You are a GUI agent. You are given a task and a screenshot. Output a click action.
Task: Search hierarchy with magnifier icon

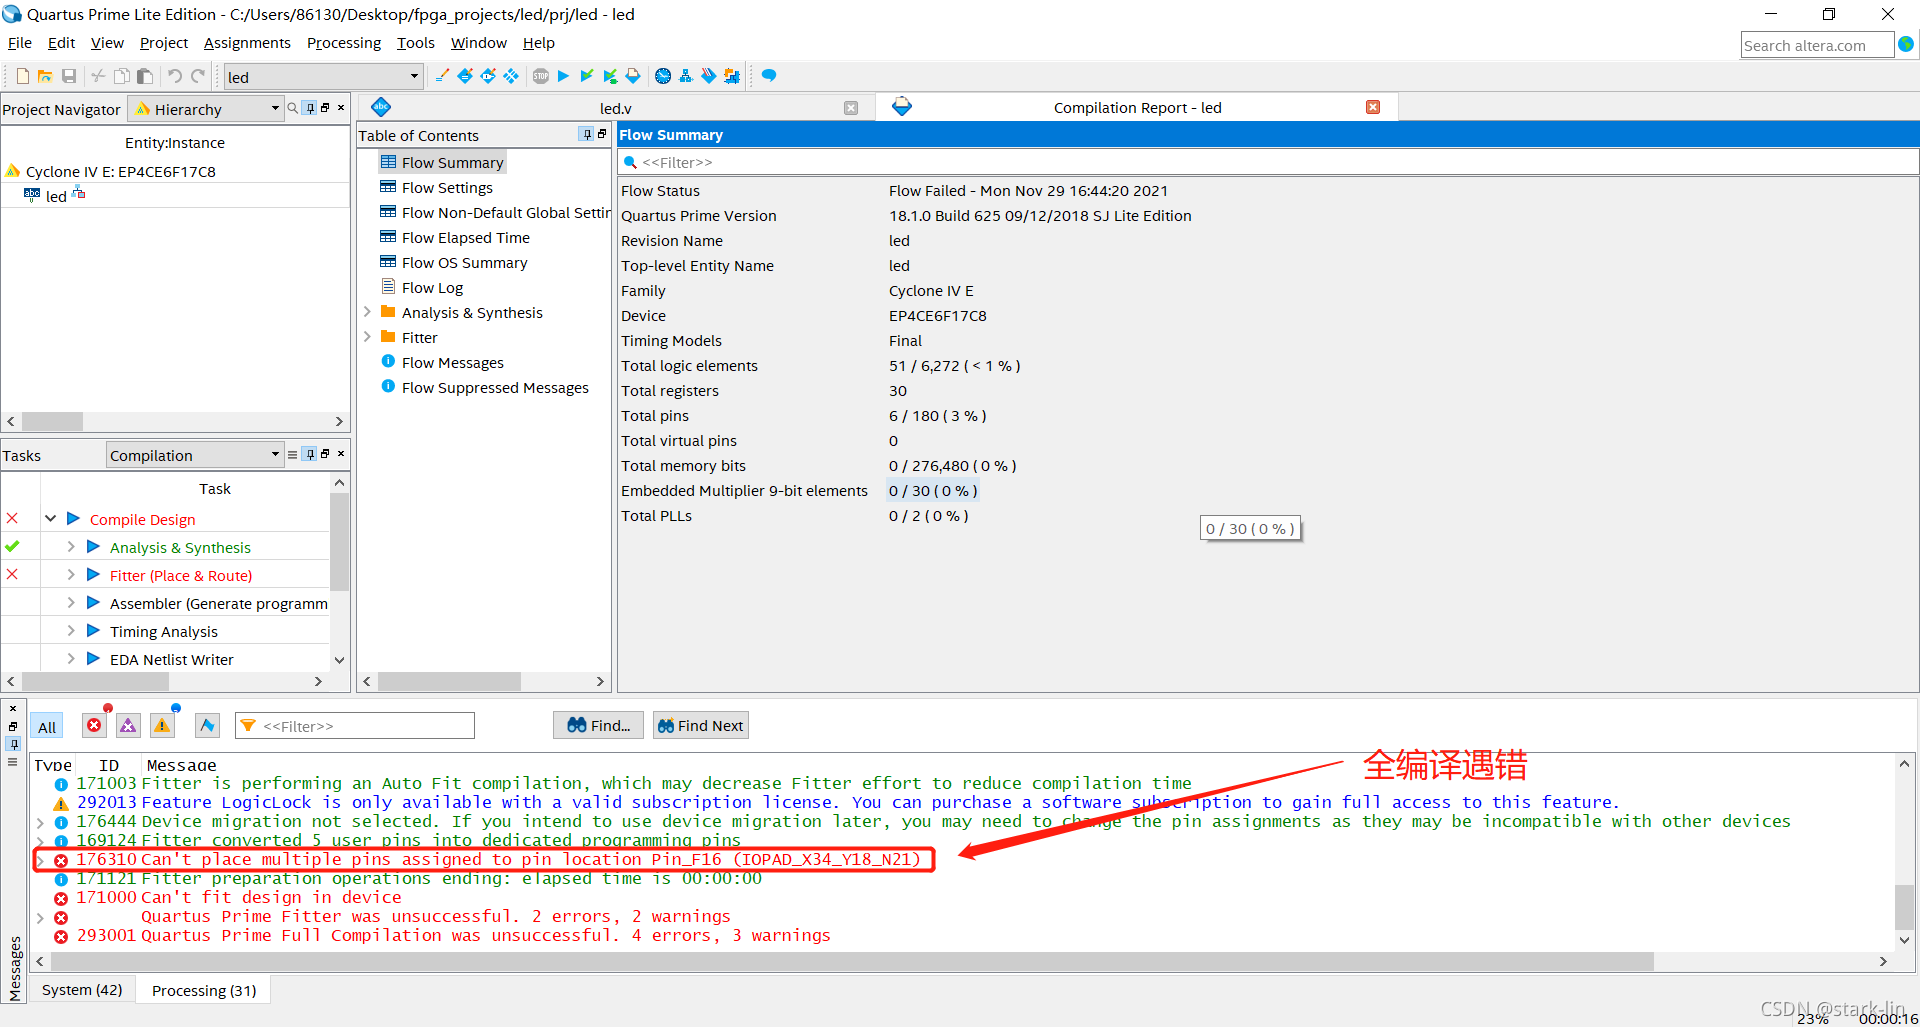pyautogui.click(x=293, y=108)
